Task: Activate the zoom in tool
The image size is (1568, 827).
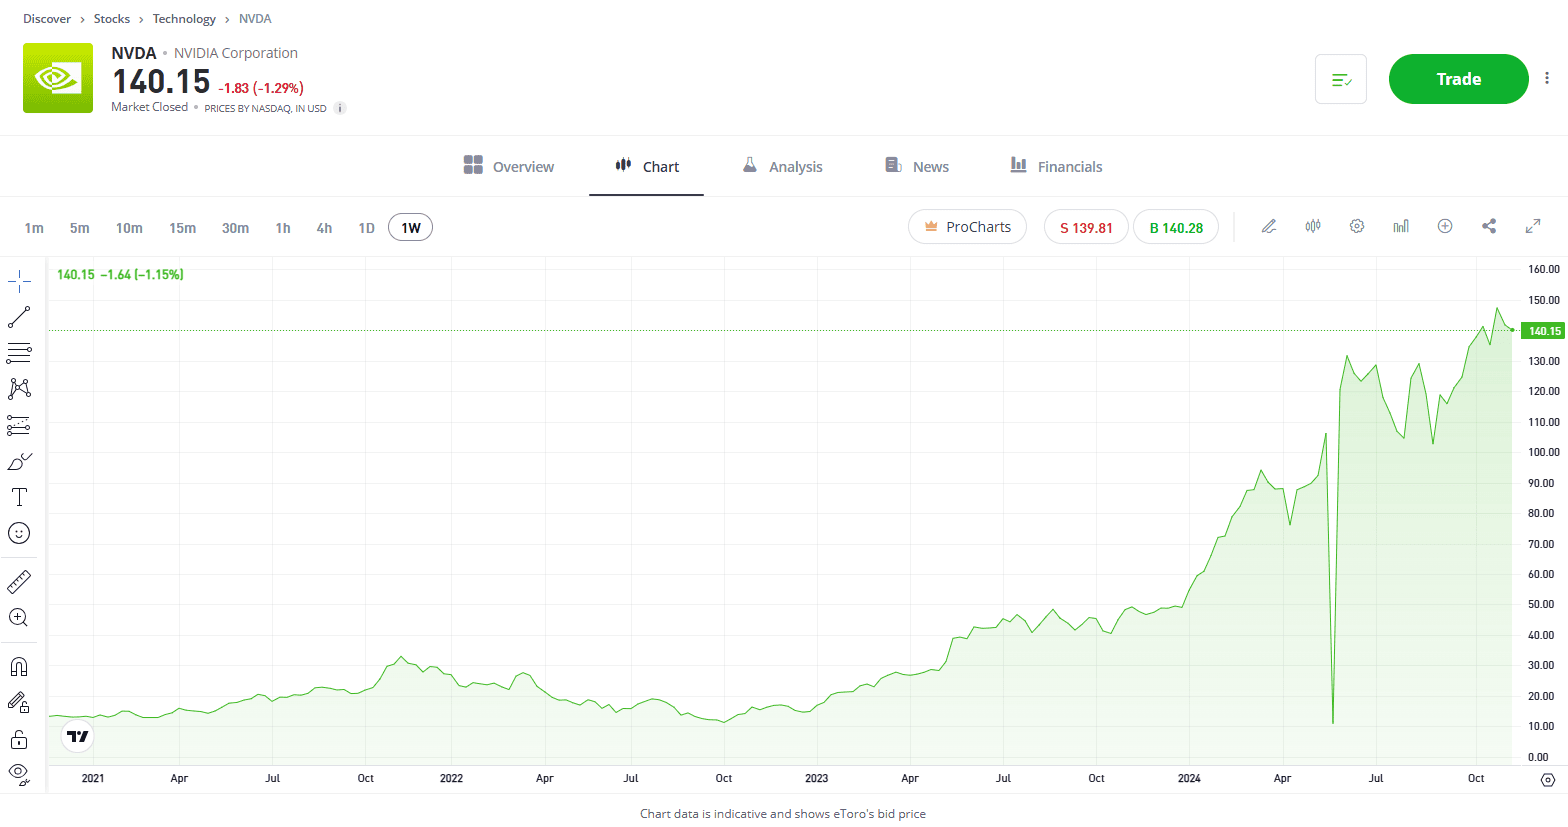Action: [x=19, y=617]
